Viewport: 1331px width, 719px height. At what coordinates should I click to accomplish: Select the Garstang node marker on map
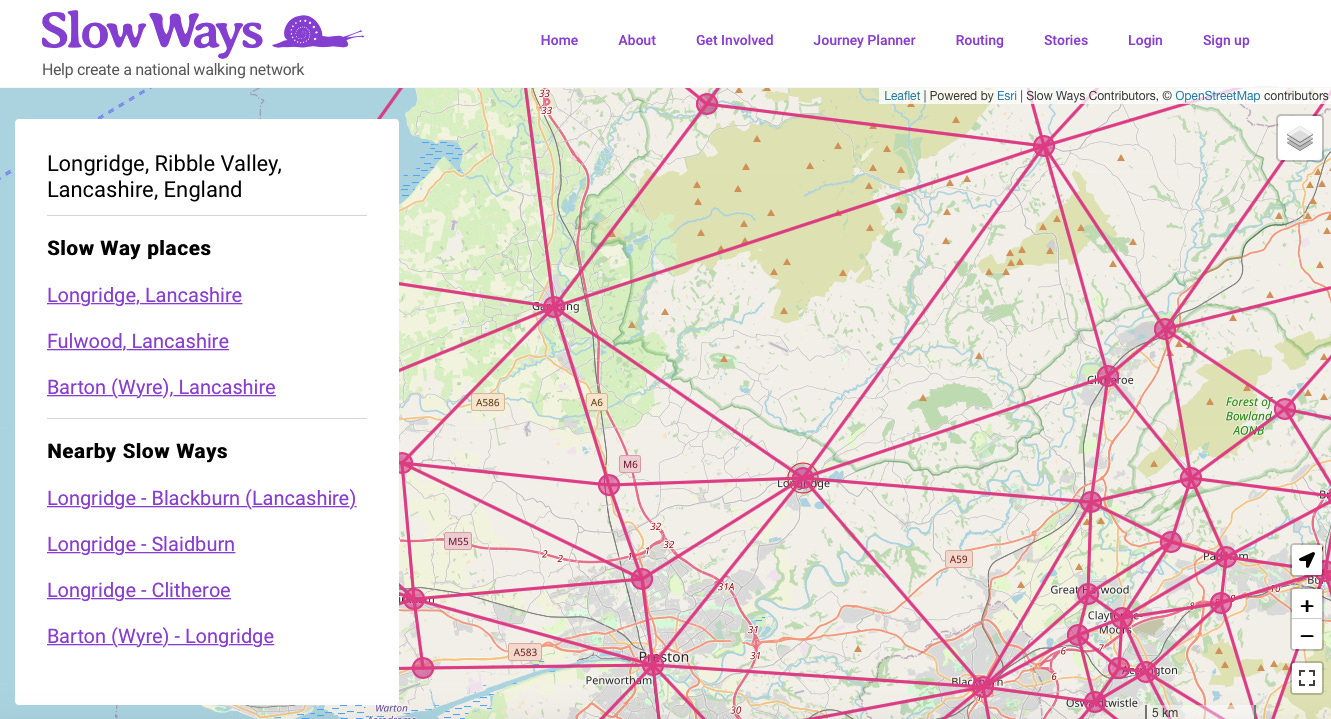tap(554, 307)
